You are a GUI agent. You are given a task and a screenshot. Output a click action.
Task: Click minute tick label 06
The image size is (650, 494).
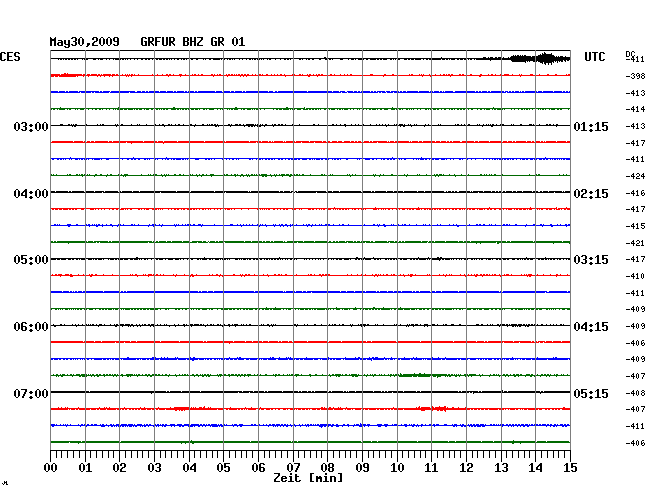(x=258, y=468)
